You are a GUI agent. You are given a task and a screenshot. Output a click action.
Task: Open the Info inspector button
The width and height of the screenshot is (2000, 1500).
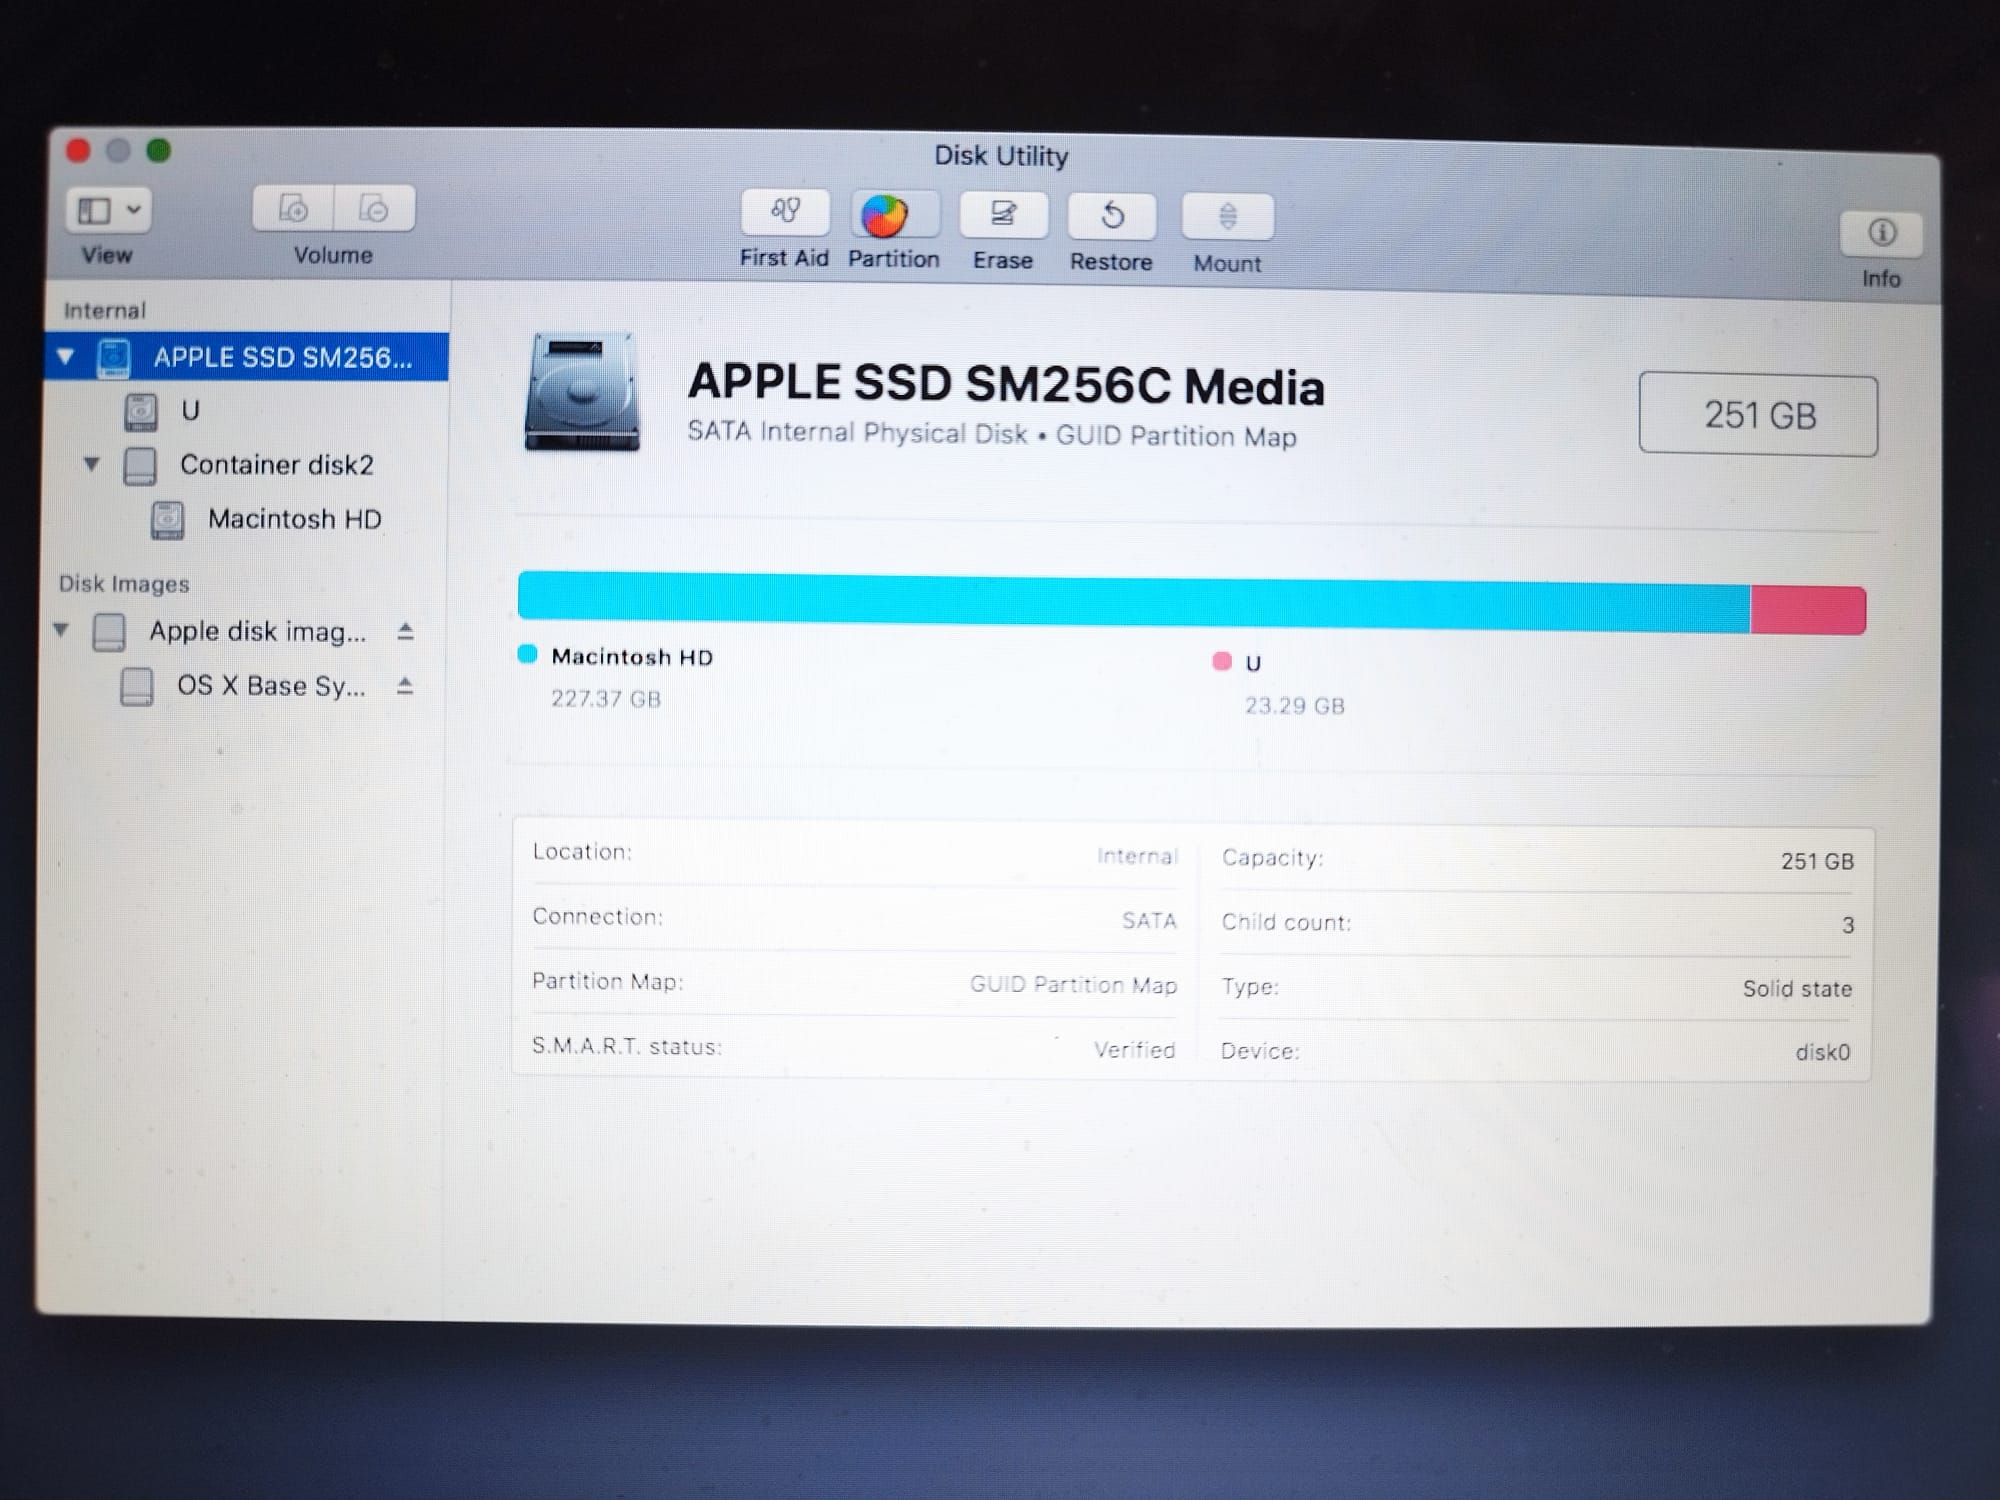(1881, 234)
